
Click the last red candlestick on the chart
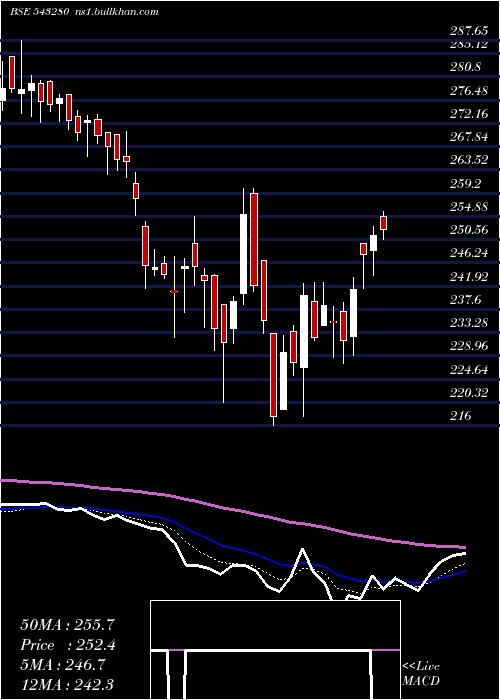[383, 222]
